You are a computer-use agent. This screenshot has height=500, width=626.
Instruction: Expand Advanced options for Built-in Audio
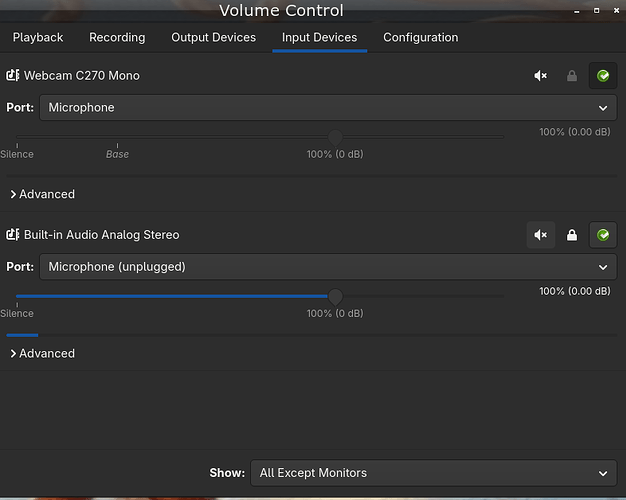[42, 353]
